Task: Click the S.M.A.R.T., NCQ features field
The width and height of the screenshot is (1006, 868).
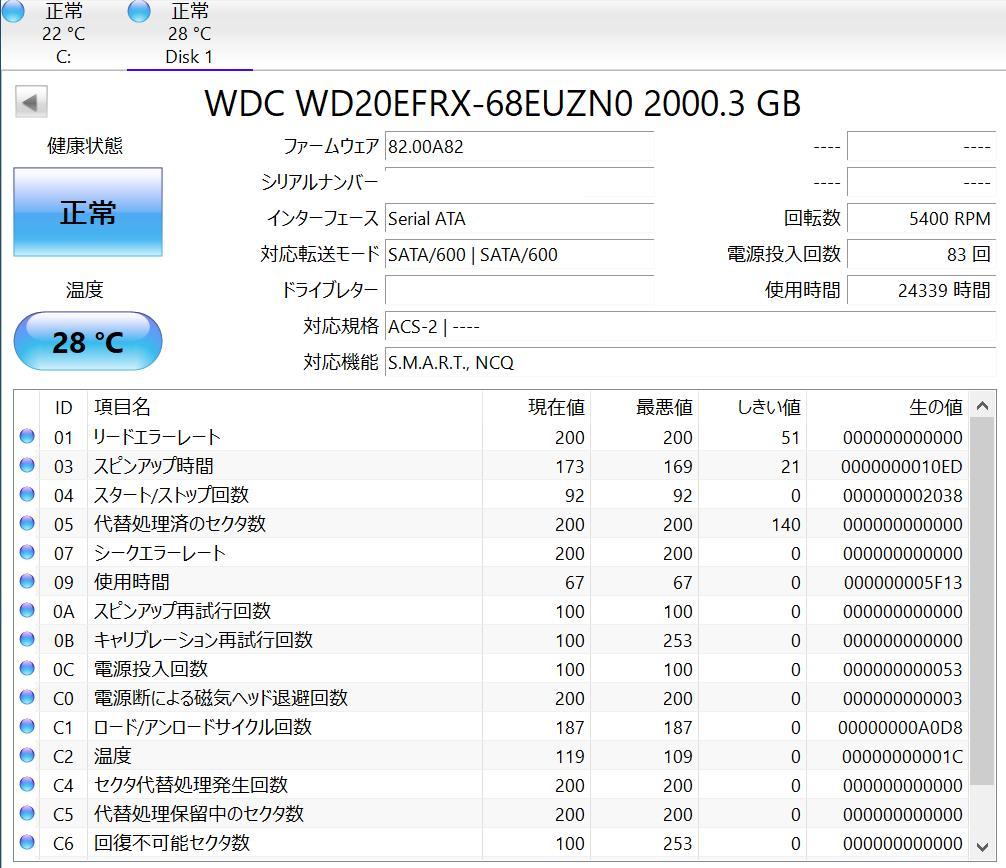Action: [690, 362]
